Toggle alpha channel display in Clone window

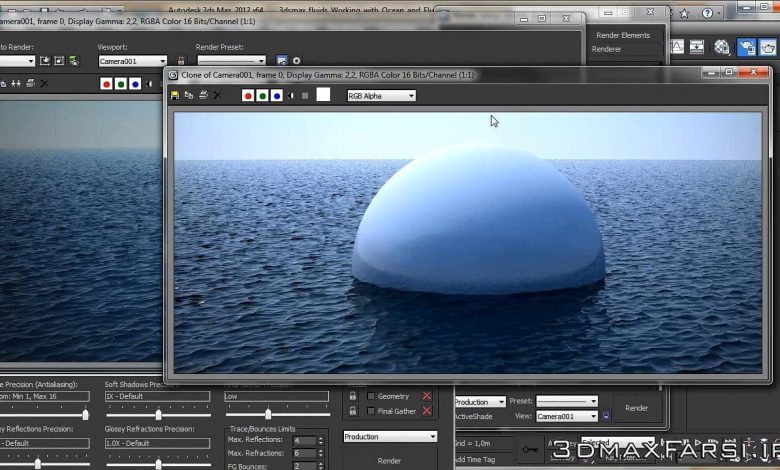[x=291, y=95]
